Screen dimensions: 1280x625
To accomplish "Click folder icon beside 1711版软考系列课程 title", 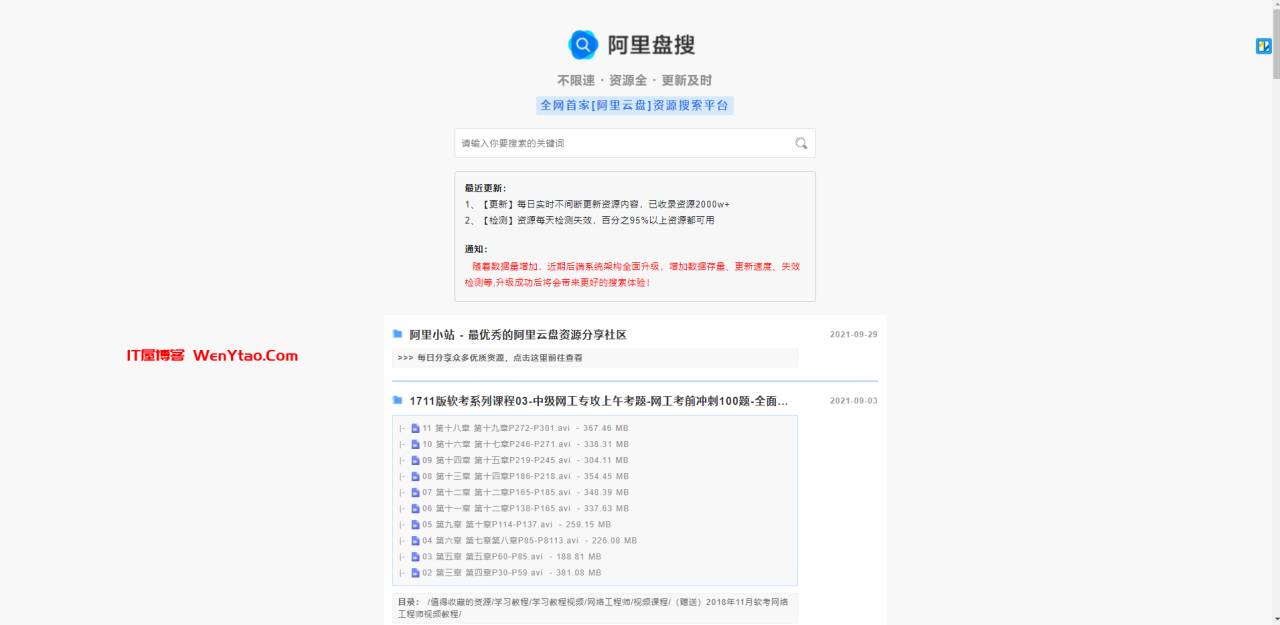I will pos(398,401).
